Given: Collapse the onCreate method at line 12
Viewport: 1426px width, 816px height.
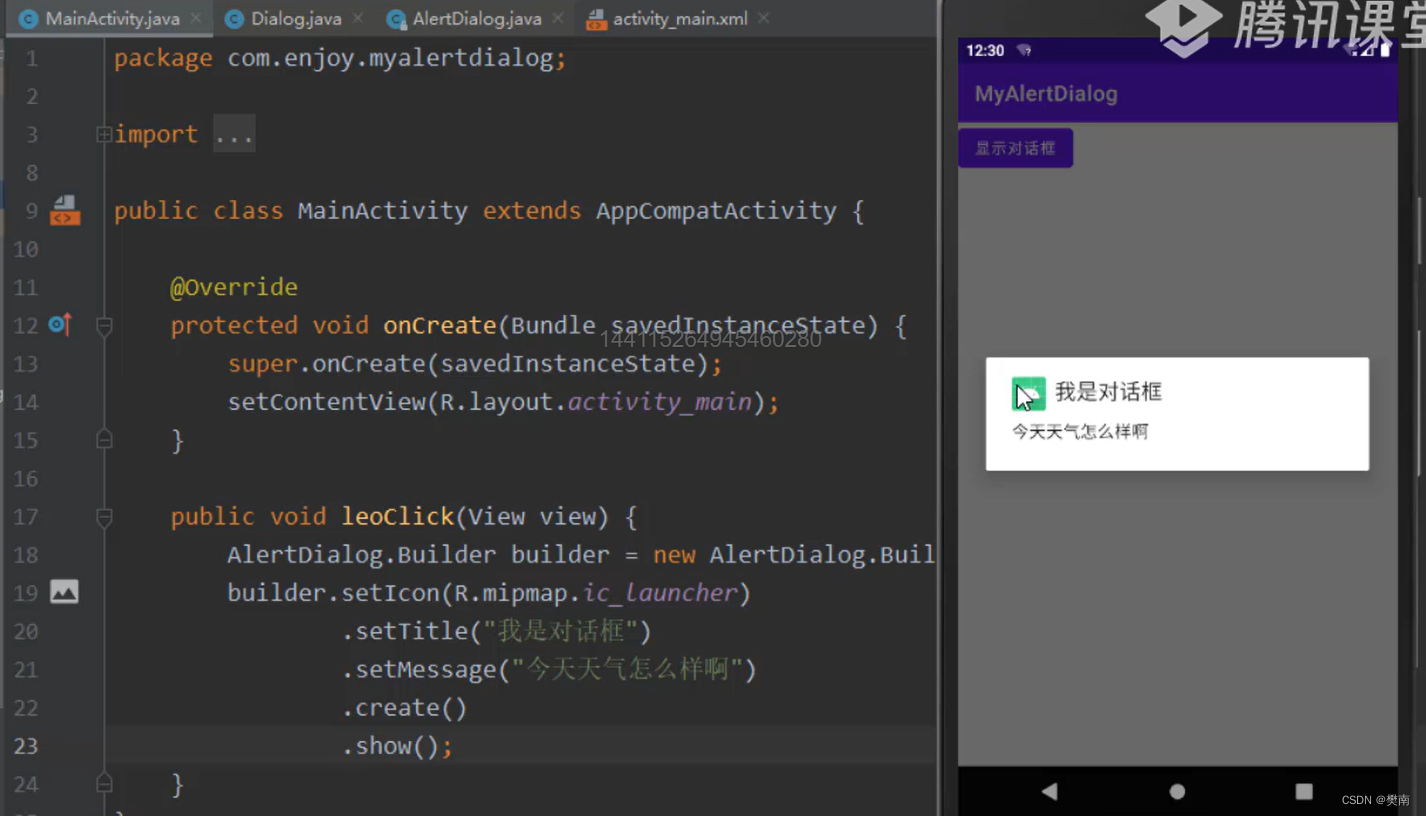Looking at the screenshot, I should 104,325.
